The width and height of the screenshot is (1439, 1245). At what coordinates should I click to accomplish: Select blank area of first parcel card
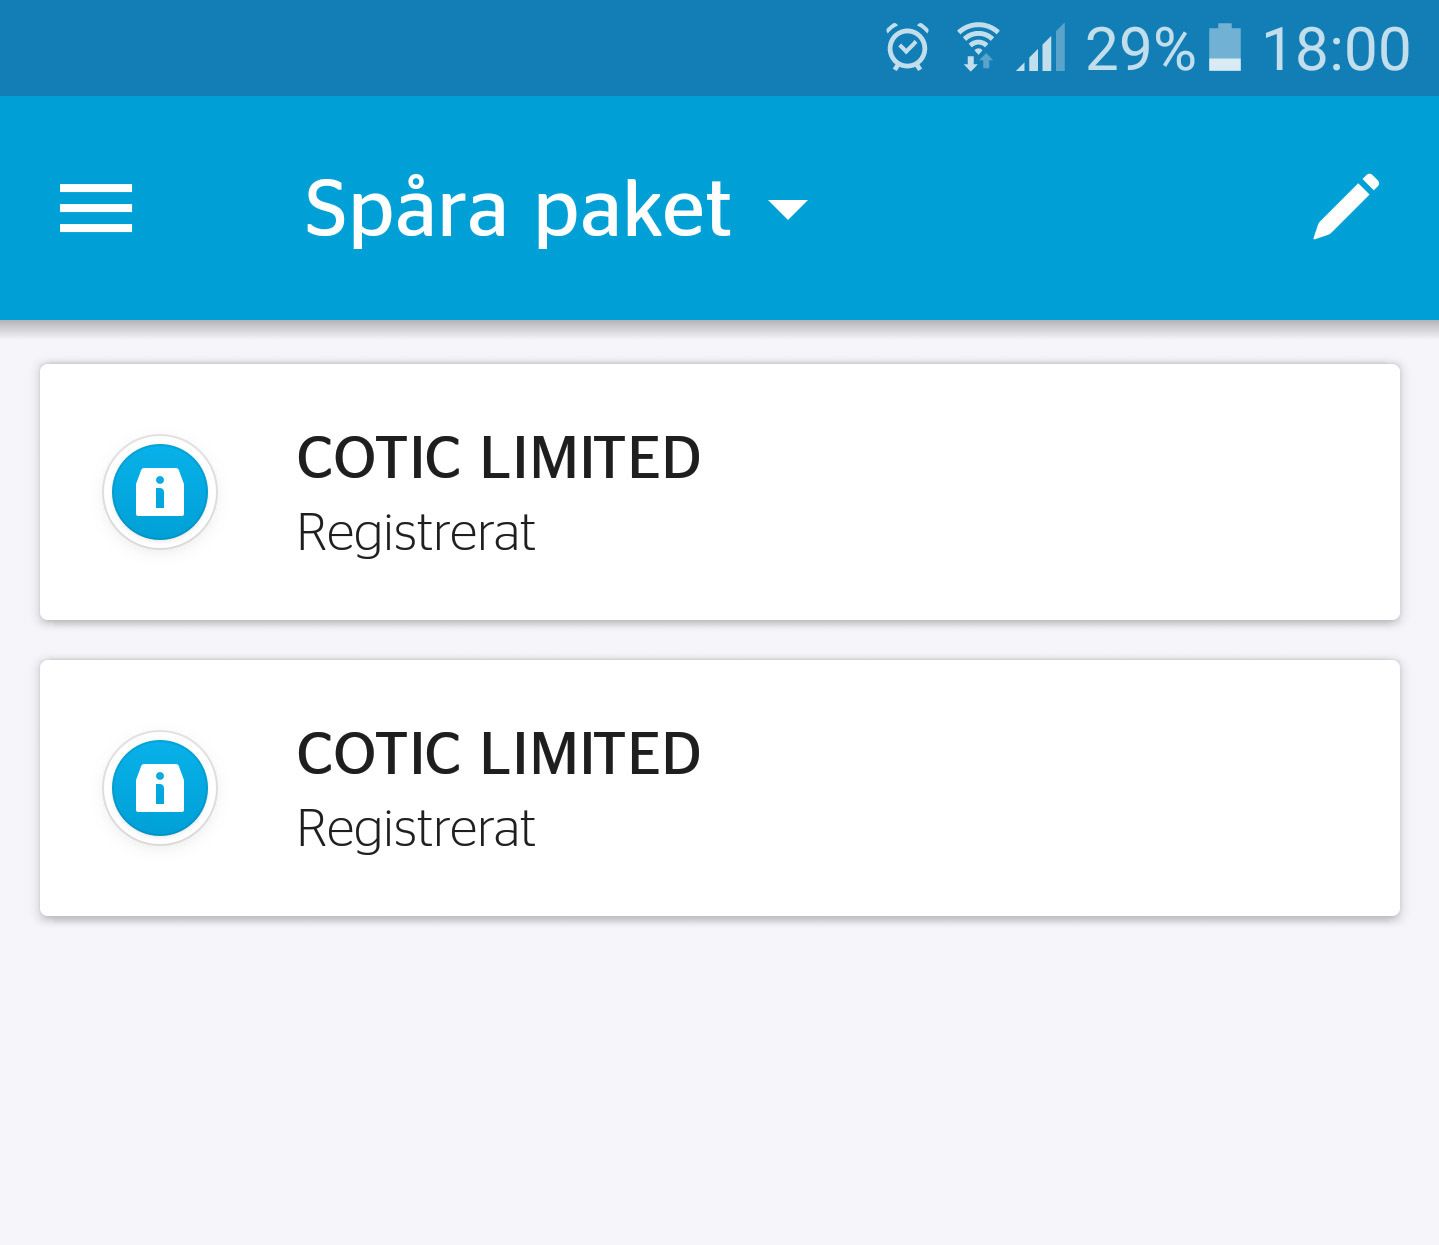[1050, 492]
